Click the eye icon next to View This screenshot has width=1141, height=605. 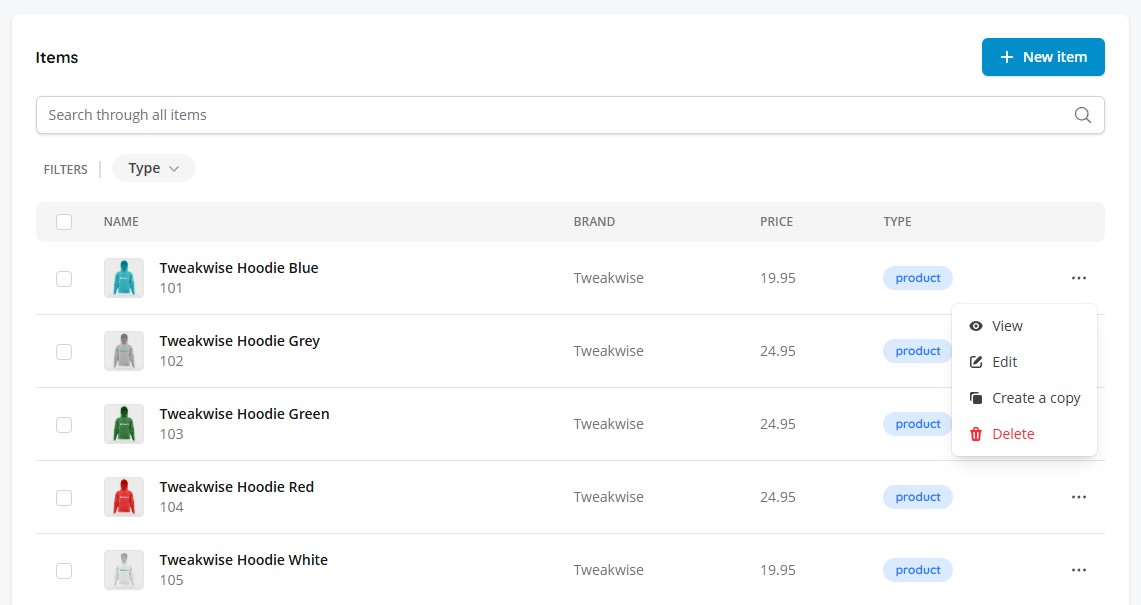[976, 326]
